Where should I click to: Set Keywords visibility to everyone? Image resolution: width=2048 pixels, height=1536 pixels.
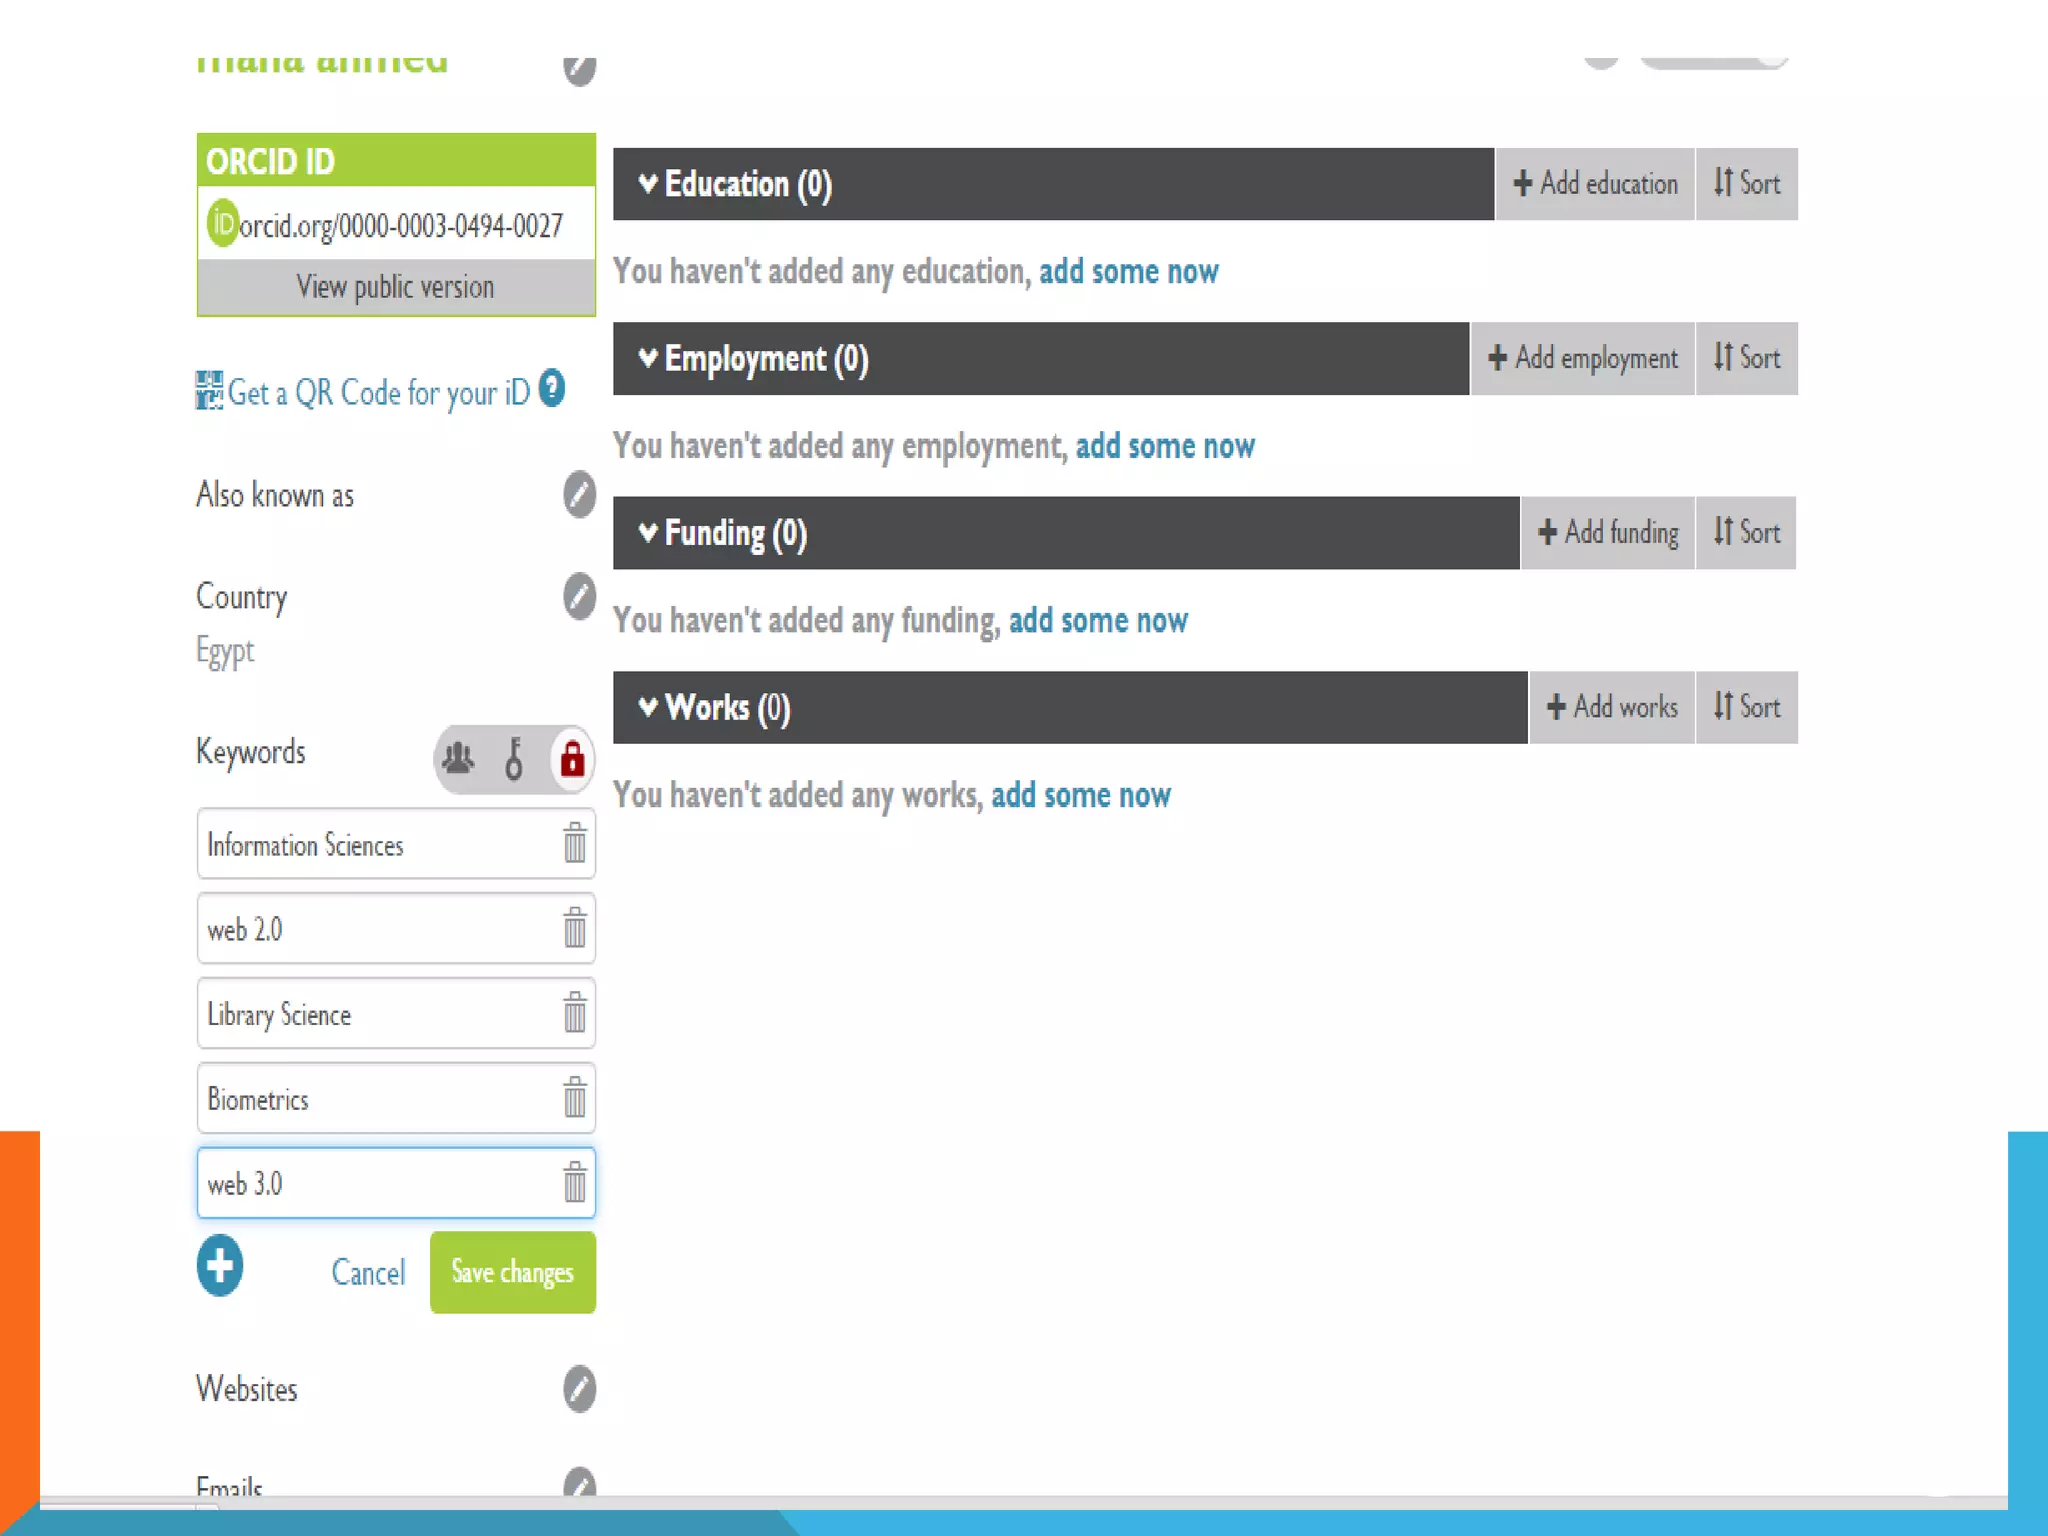pos(459,759)
